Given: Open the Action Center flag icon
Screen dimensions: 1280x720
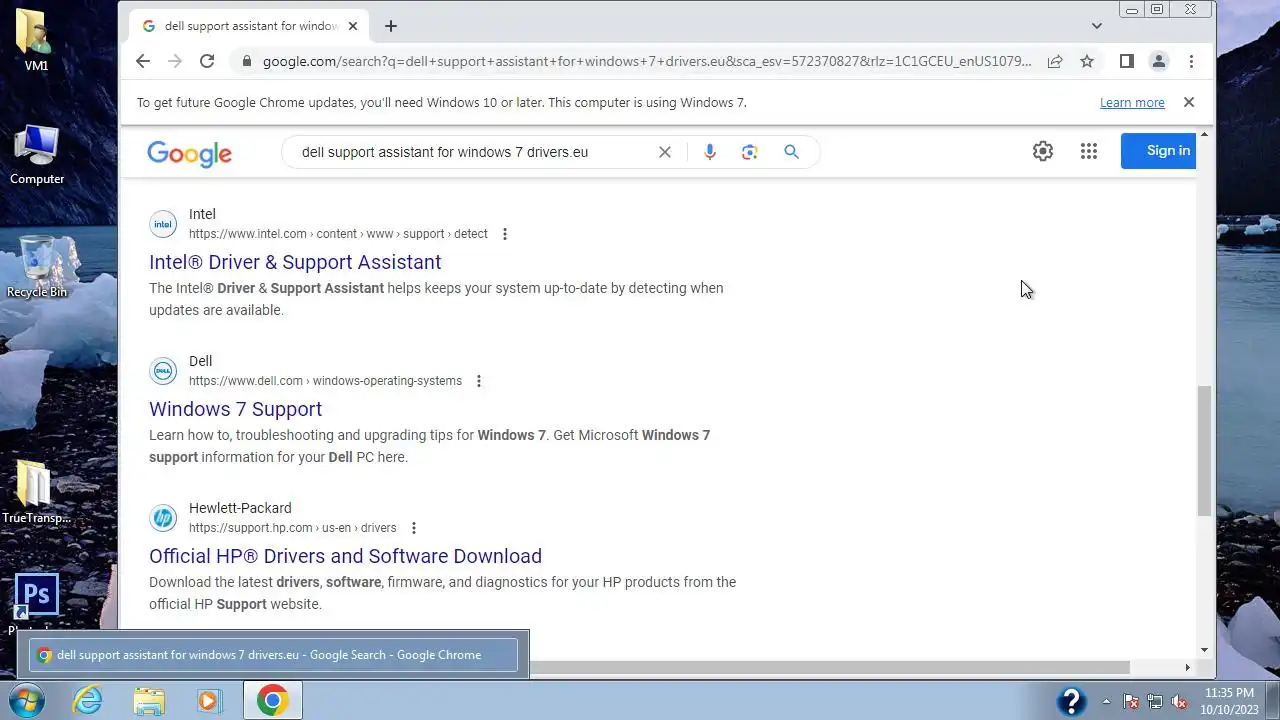Looking at the screenshot, I should tap(1131, 701).
